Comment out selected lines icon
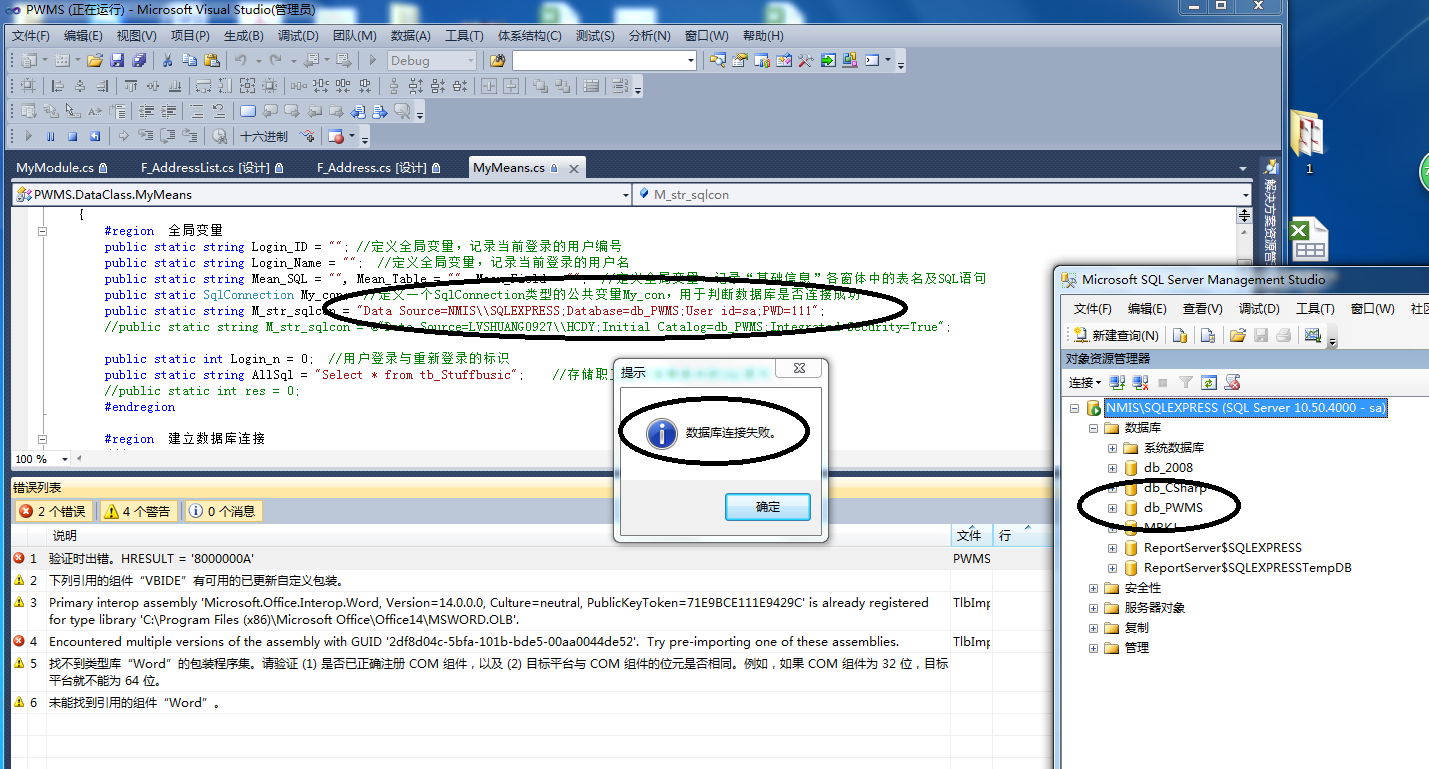Screen dimensions: 1429x769 pyautogui.click(x=197, y=112)
